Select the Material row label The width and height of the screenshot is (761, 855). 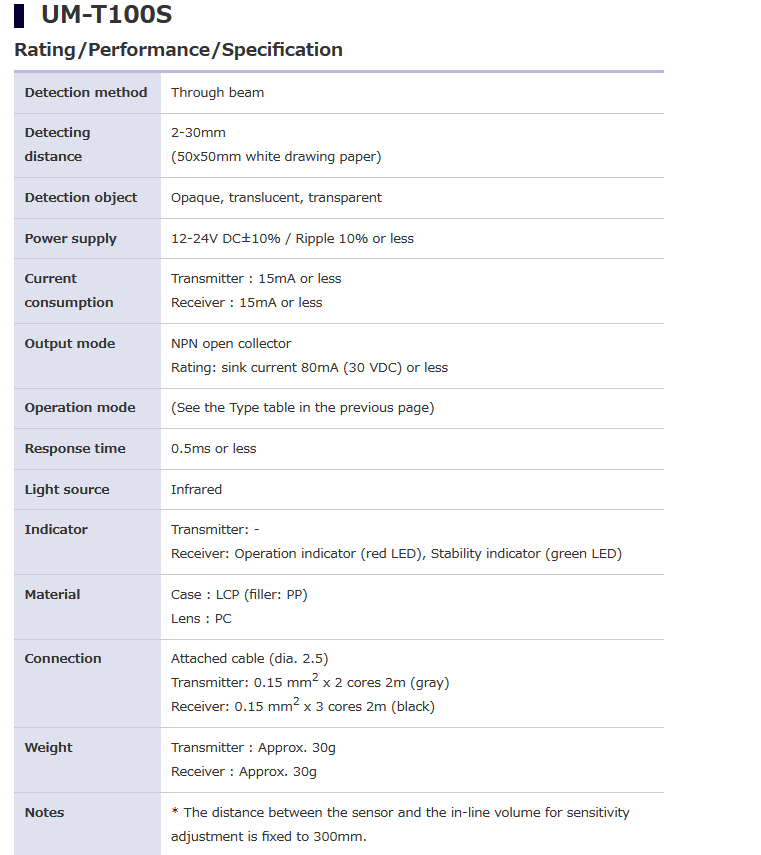pos(53,595)
